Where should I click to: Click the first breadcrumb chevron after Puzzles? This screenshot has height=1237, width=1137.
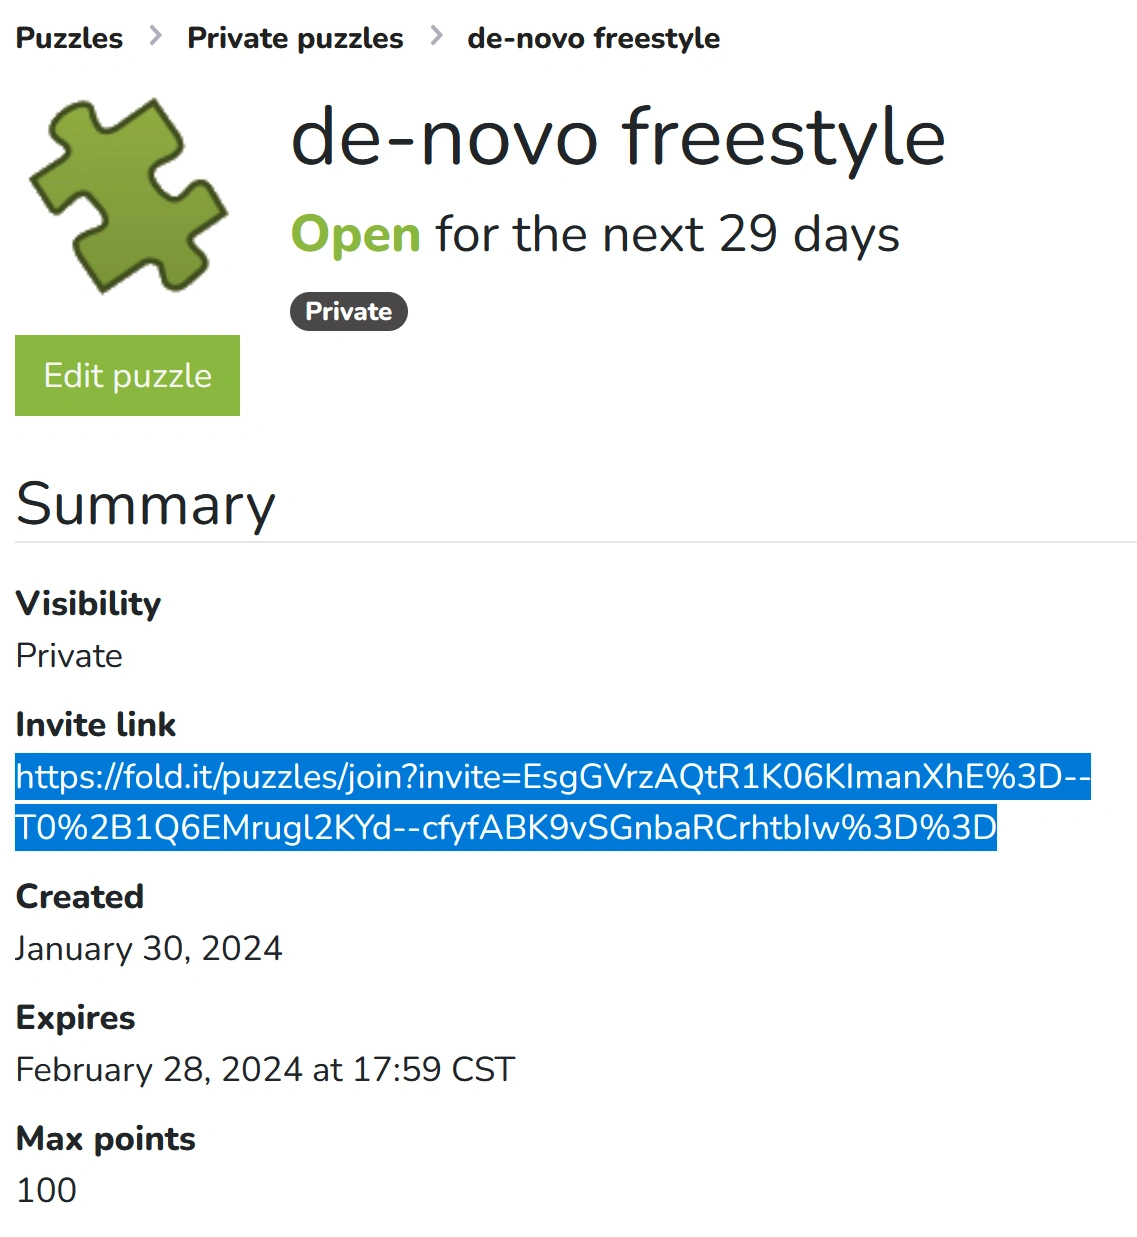[x=155, y=37]
